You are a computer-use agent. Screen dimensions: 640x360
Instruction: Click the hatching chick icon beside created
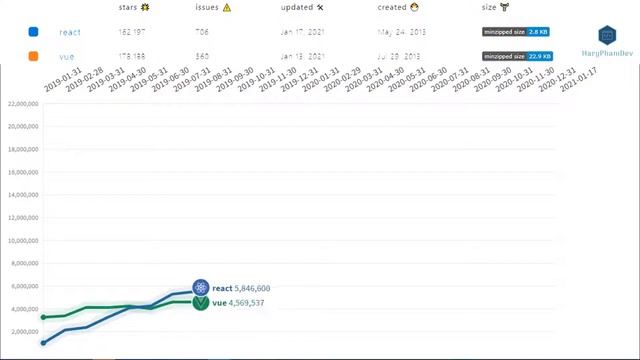coord(414,7)
